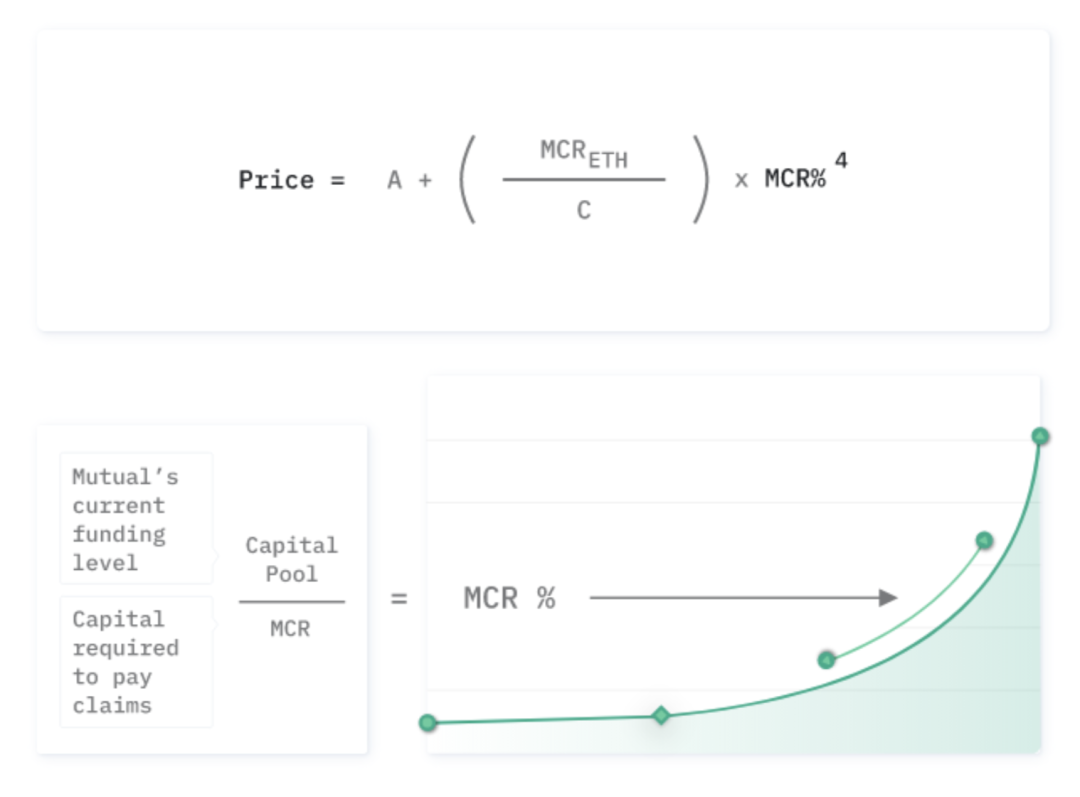Screen dimensions: 1080x797
Task: Click the left parenthesis in the formula
Action: coord(465,181)
